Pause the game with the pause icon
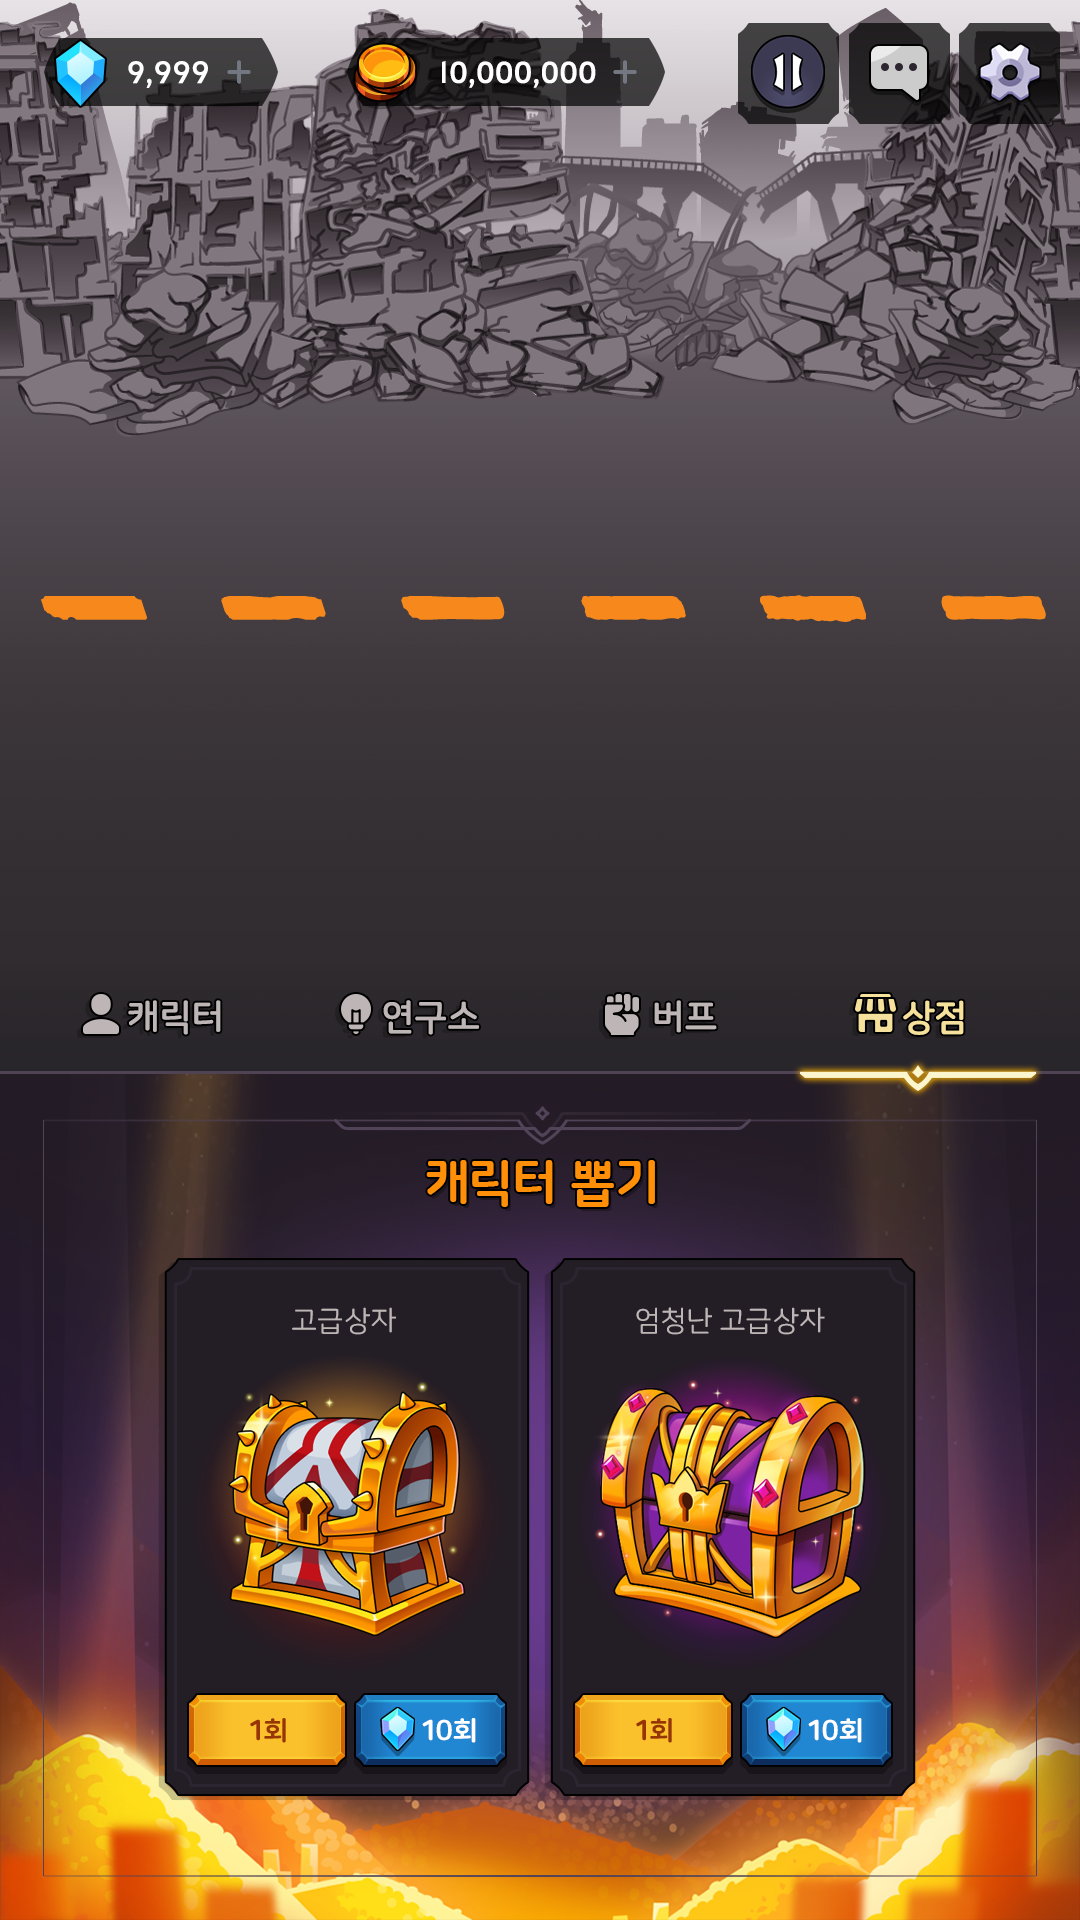The width and height of the screenshot is (1080, 1920). [x=788, y=72]
